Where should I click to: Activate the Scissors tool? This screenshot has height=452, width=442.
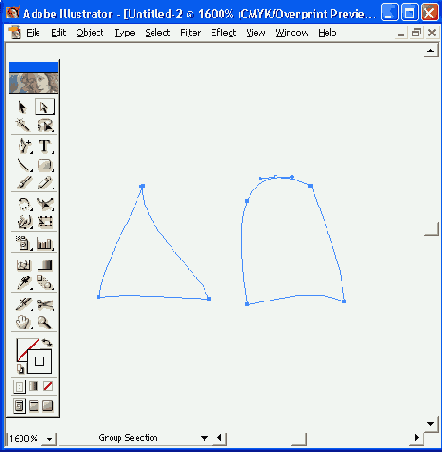point(45,304)
